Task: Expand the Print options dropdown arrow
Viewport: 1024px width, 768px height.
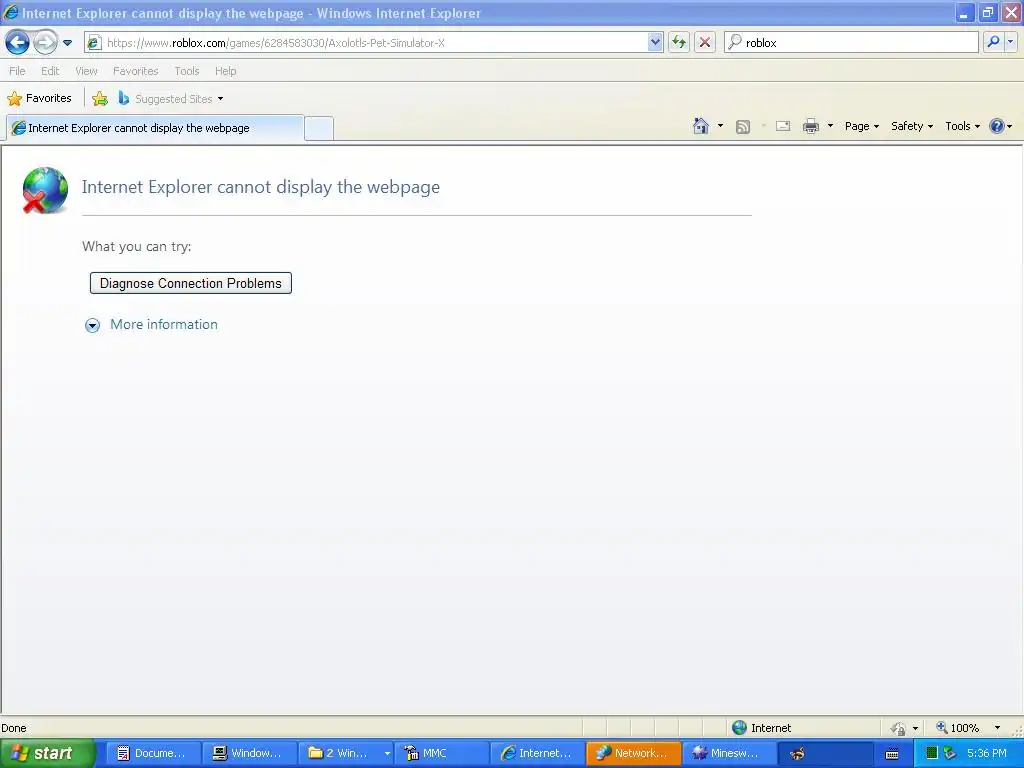Action: coord(830,126)
